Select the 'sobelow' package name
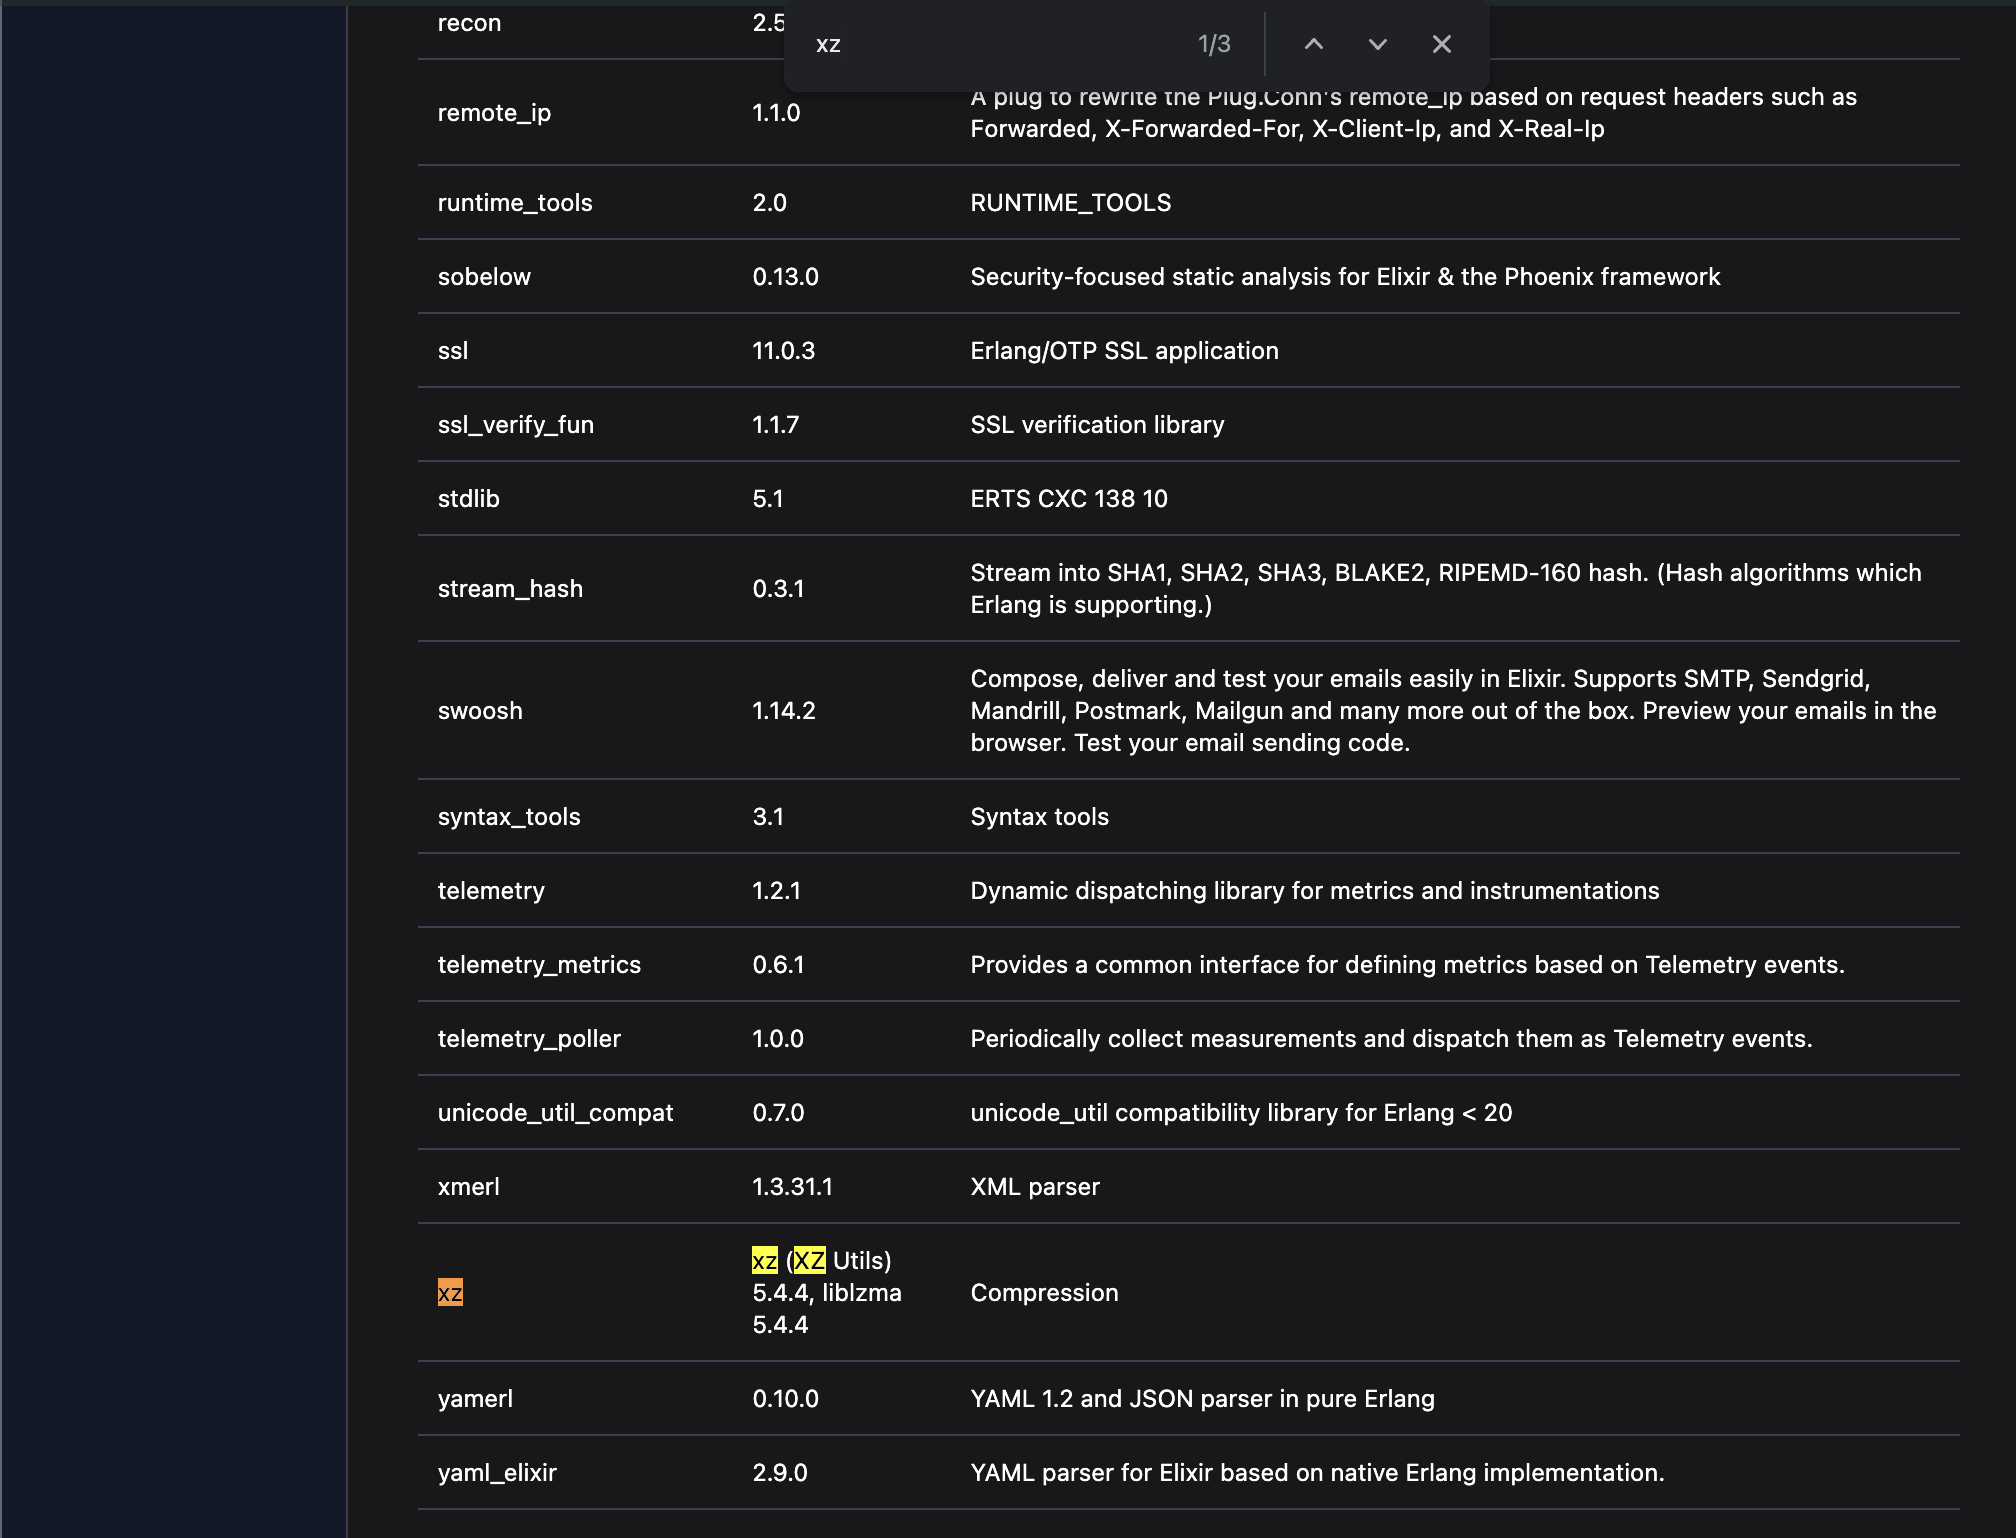The height and width of the screenshot is (1538, 2016). click(x=484, y=277)
